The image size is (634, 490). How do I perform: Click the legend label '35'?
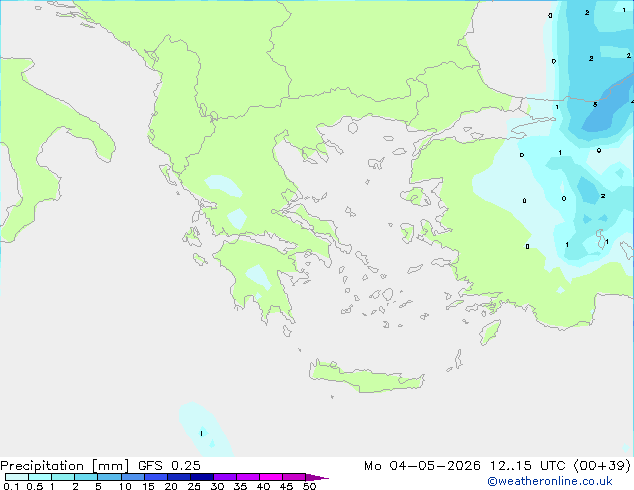tap(240, 486)
